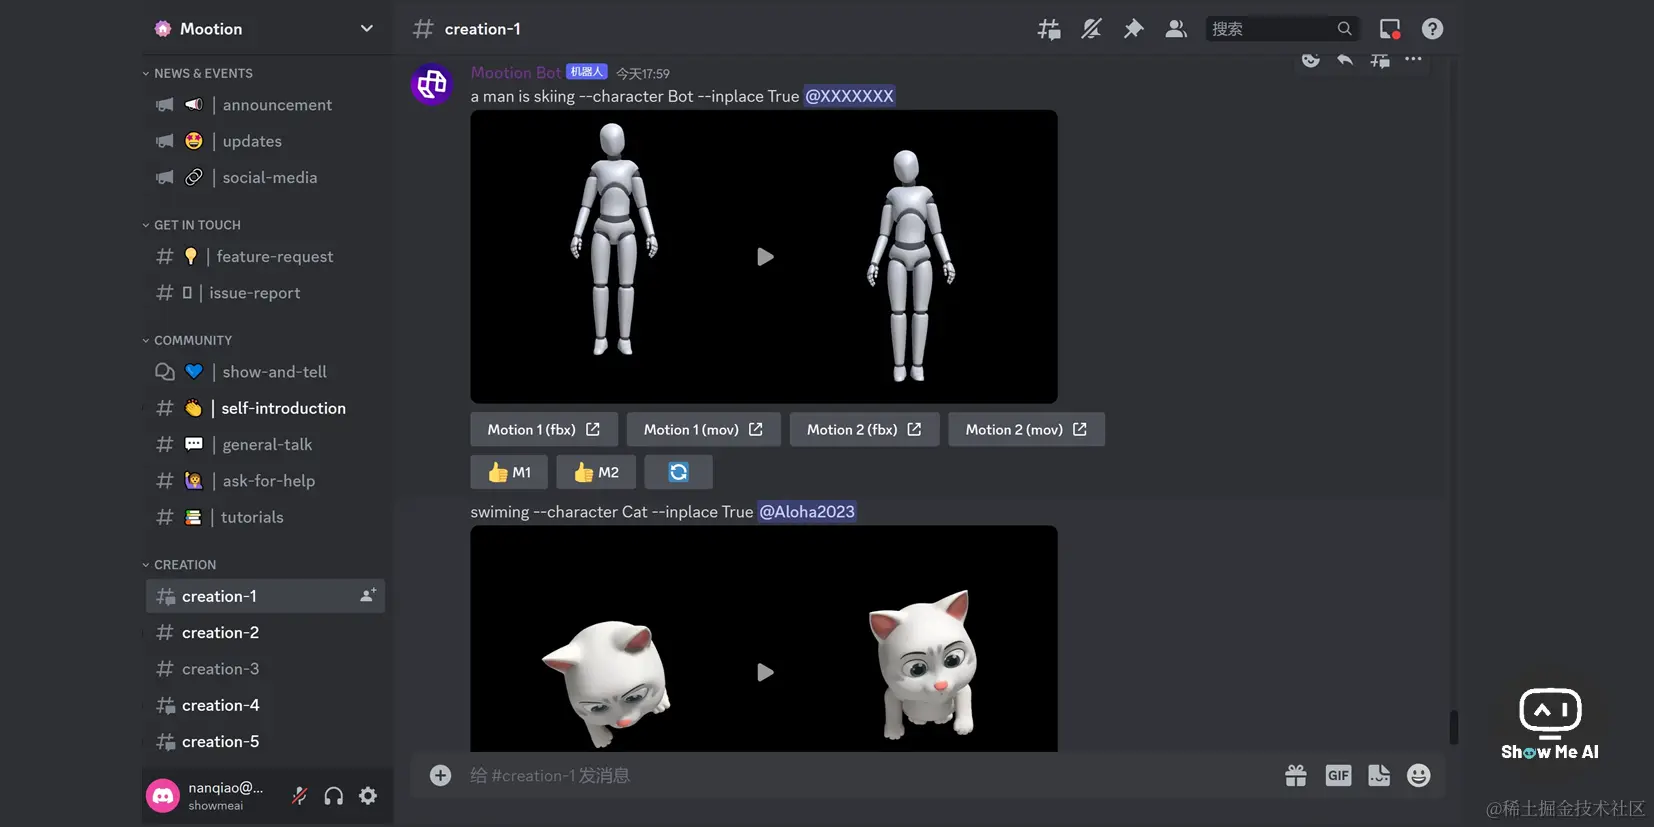Download Motion 2 (mov) file
1654x827 pixels.
click(x=1026, y=429)
